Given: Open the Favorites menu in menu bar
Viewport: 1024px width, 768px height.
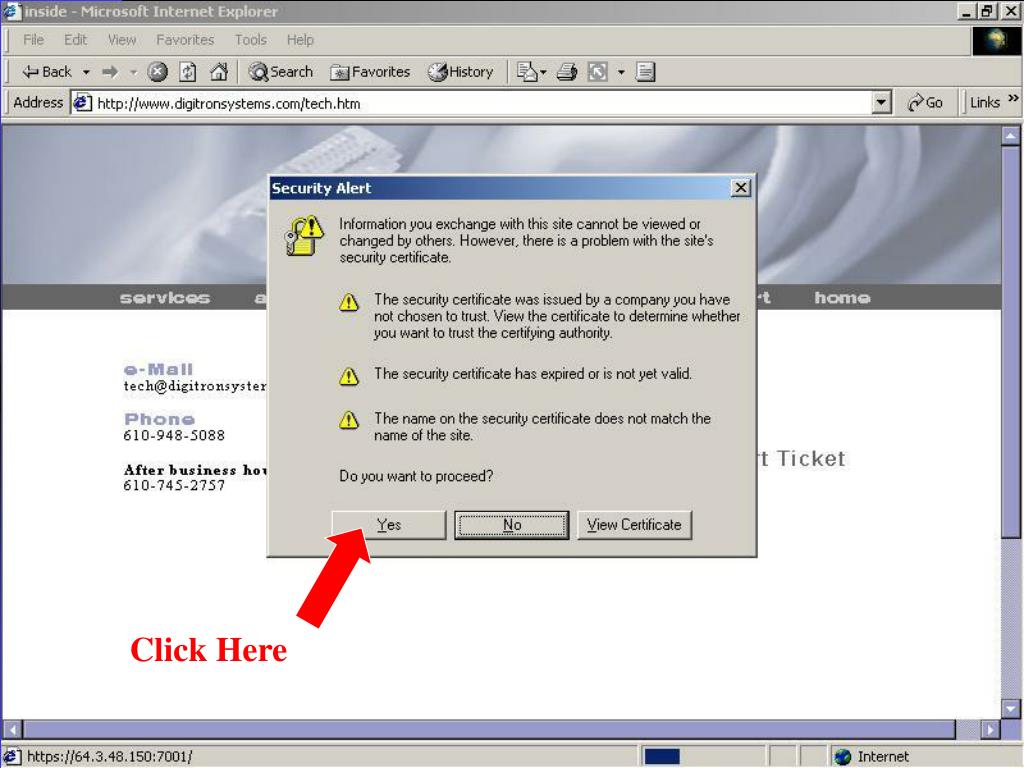Looking at the screenshot, I should point(185,40).
